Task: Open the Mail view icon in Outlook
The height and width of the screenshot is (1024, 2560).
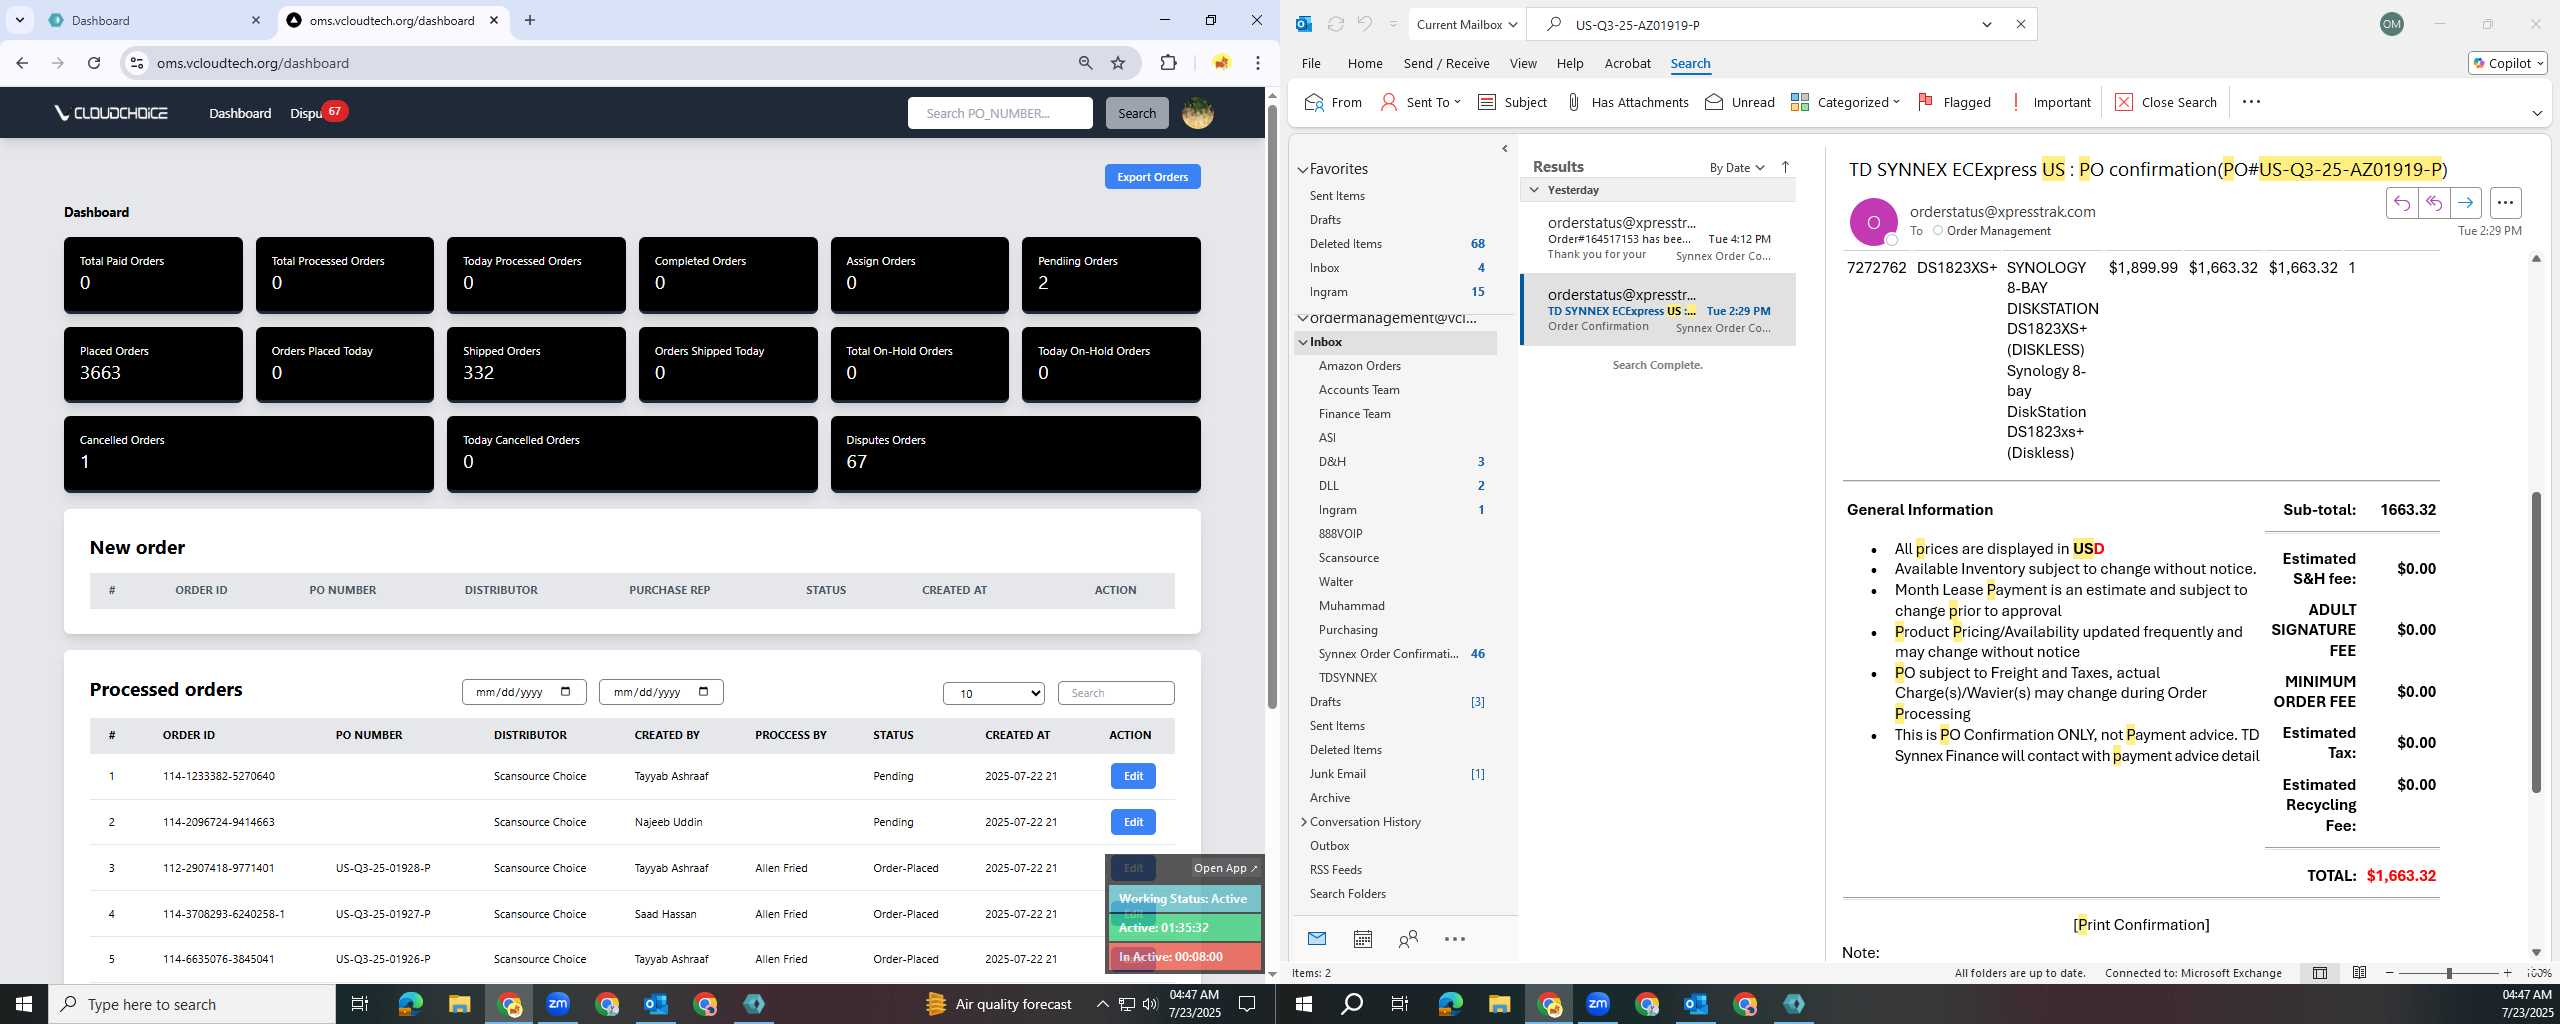Action: click(x=1316, y=938)
